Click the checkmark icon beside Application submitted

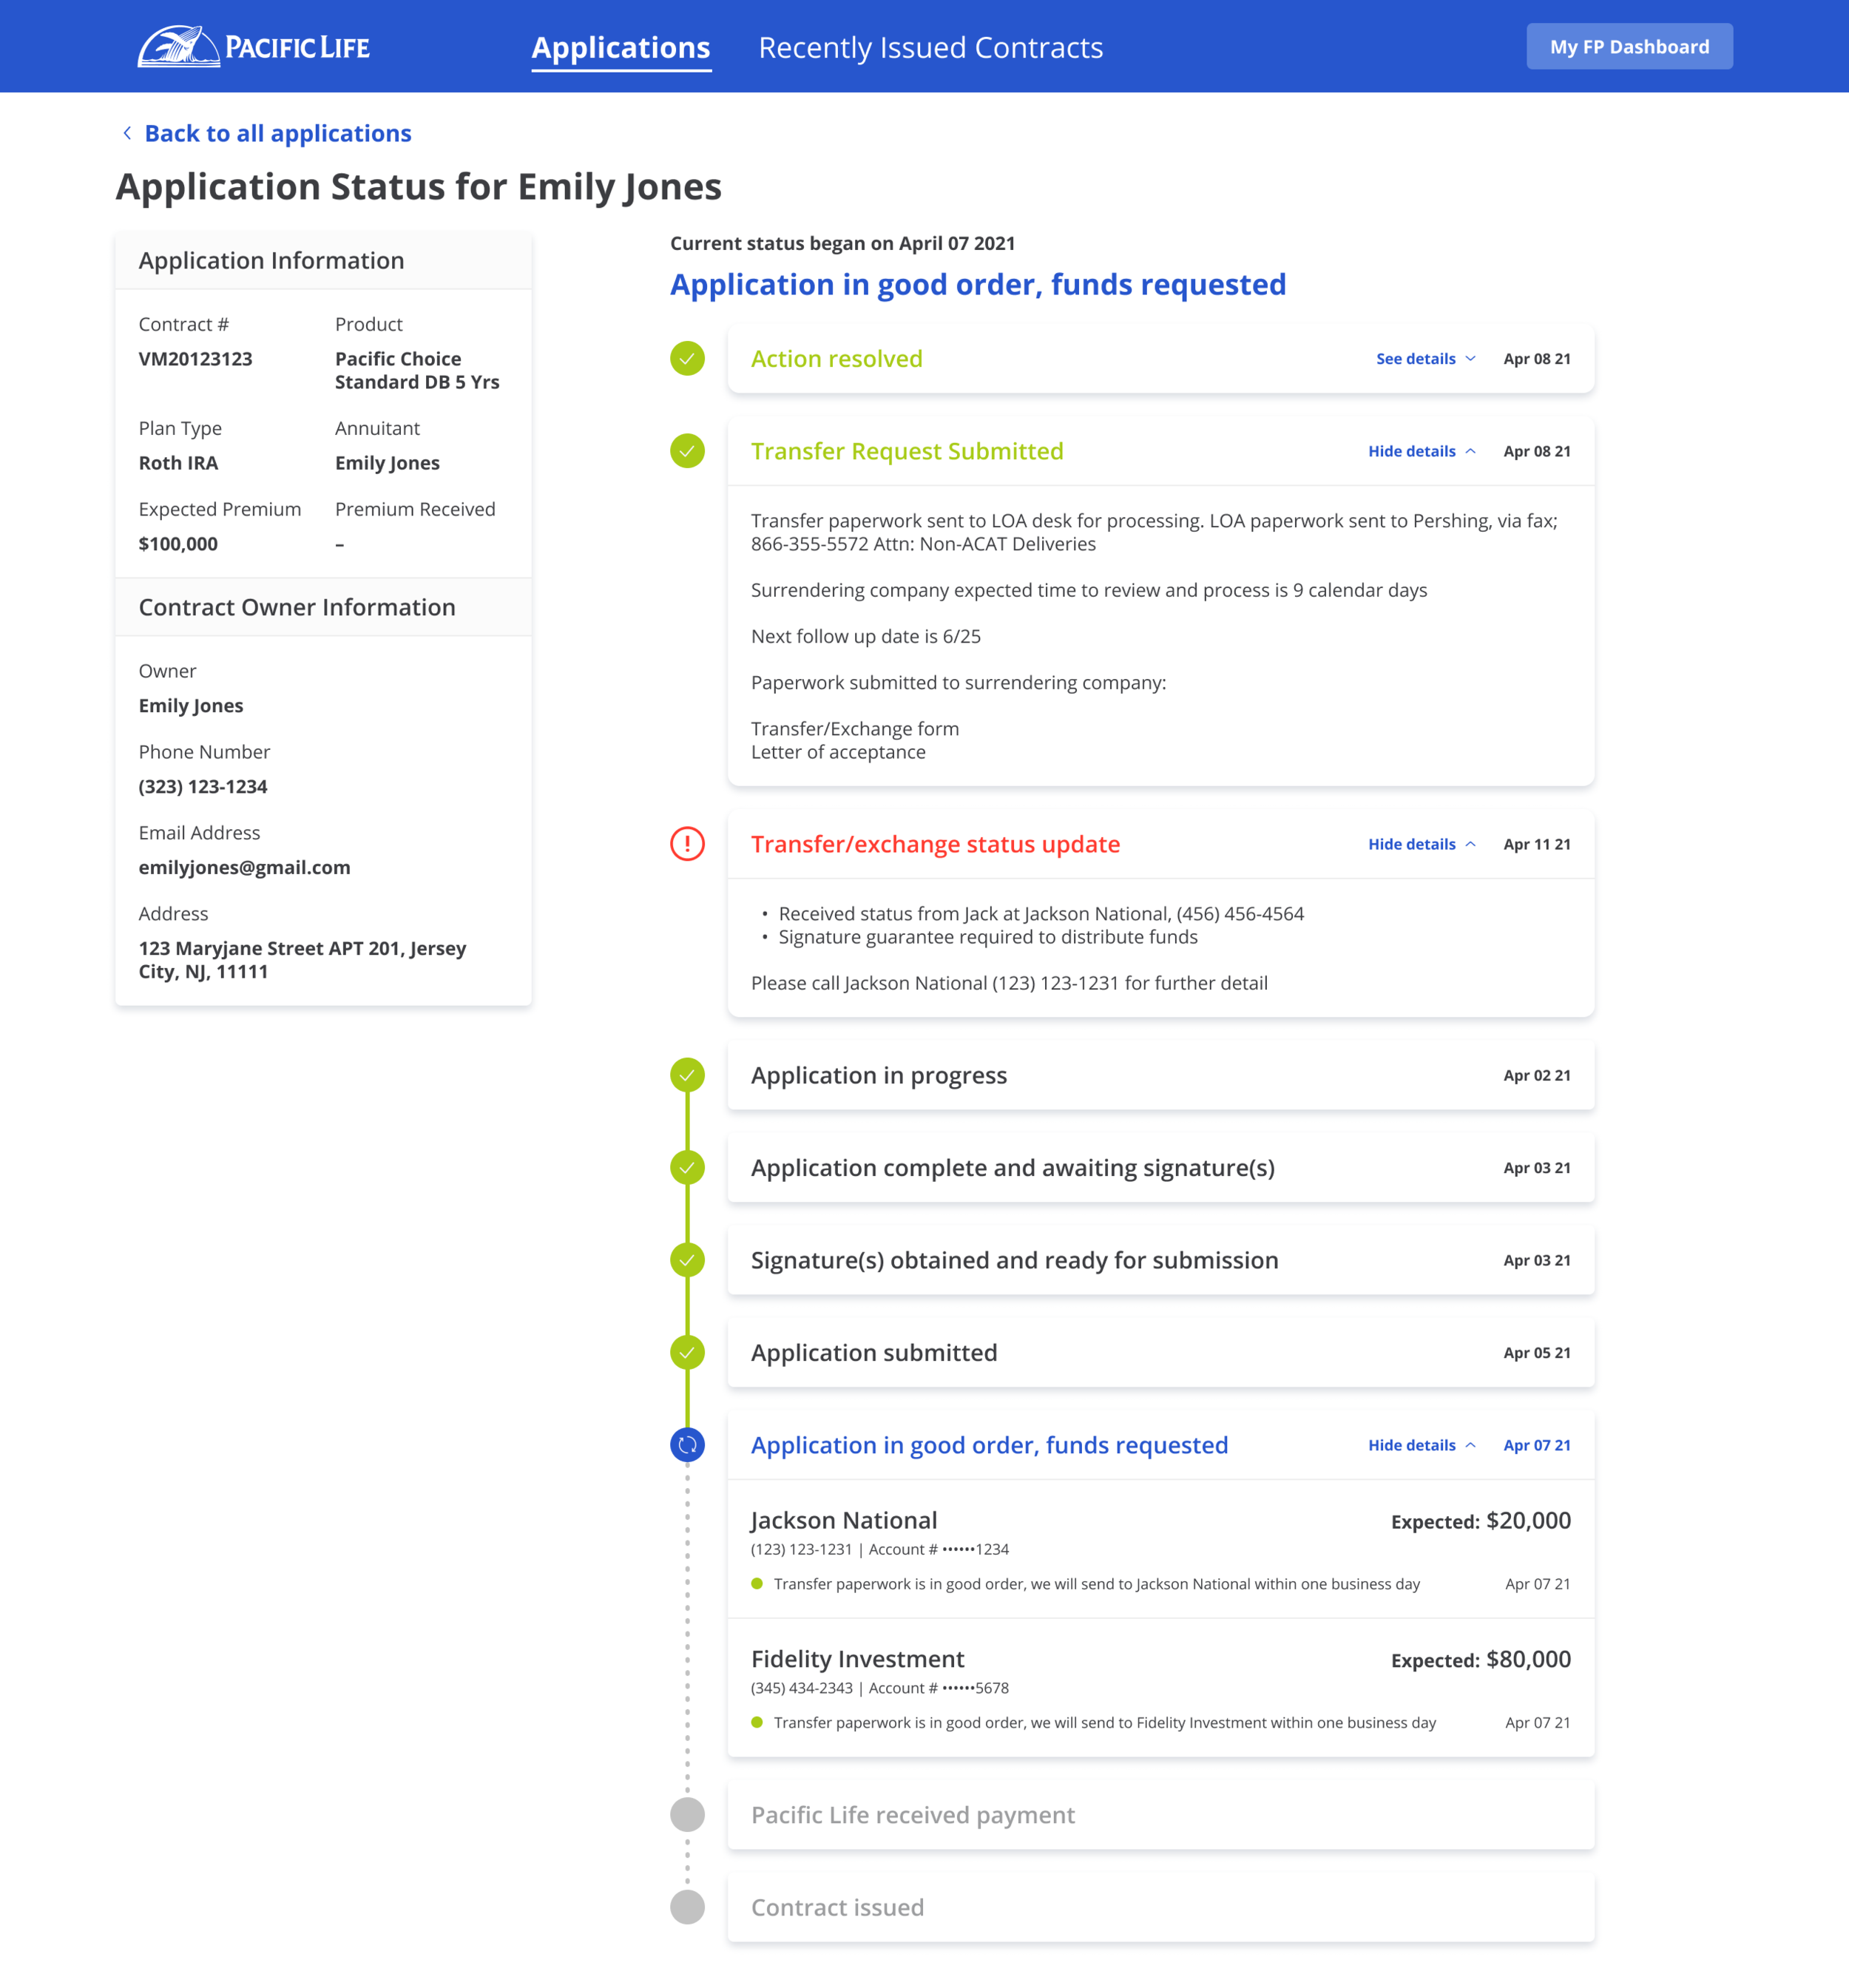tap(687, 1352)
